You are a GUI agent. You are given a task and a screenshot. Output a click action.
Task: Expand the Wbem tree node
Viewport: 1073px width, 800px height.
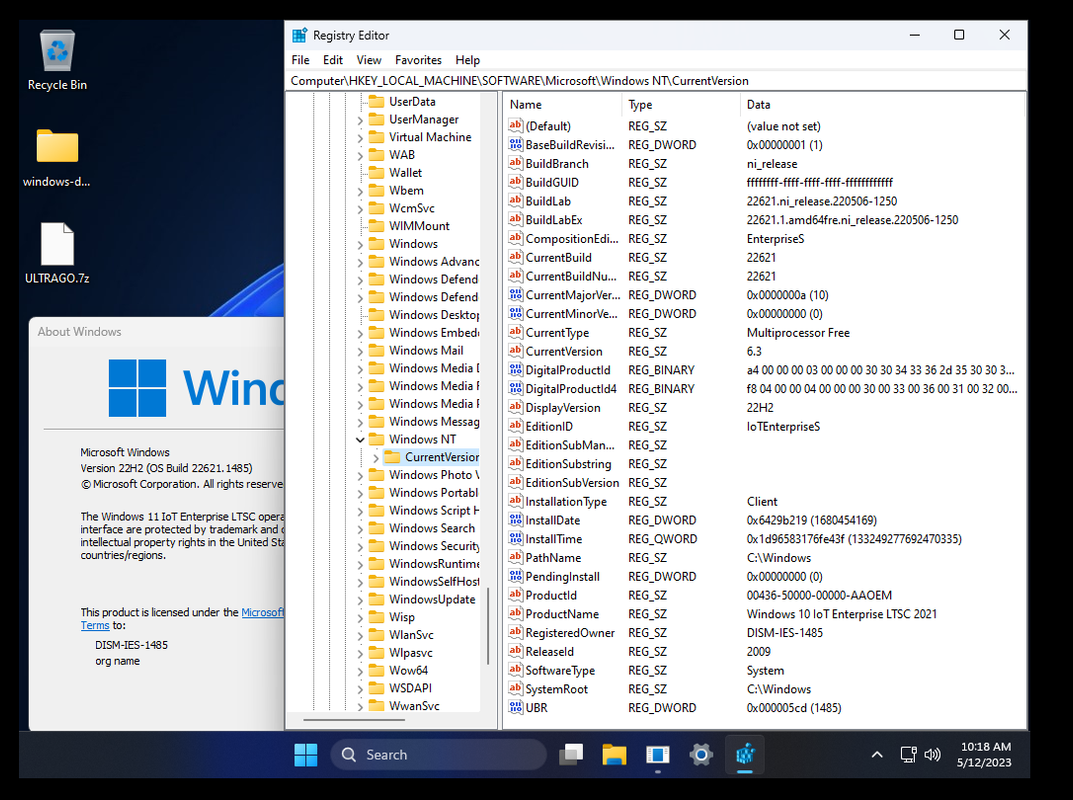point(361,190)
